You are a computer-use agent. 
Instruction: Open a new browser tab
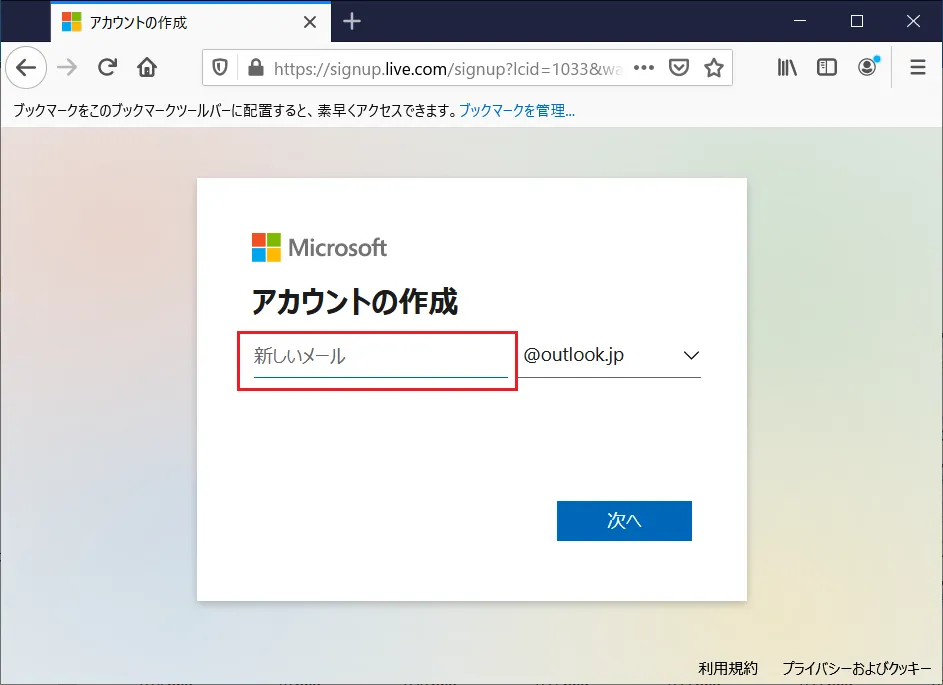352,22
